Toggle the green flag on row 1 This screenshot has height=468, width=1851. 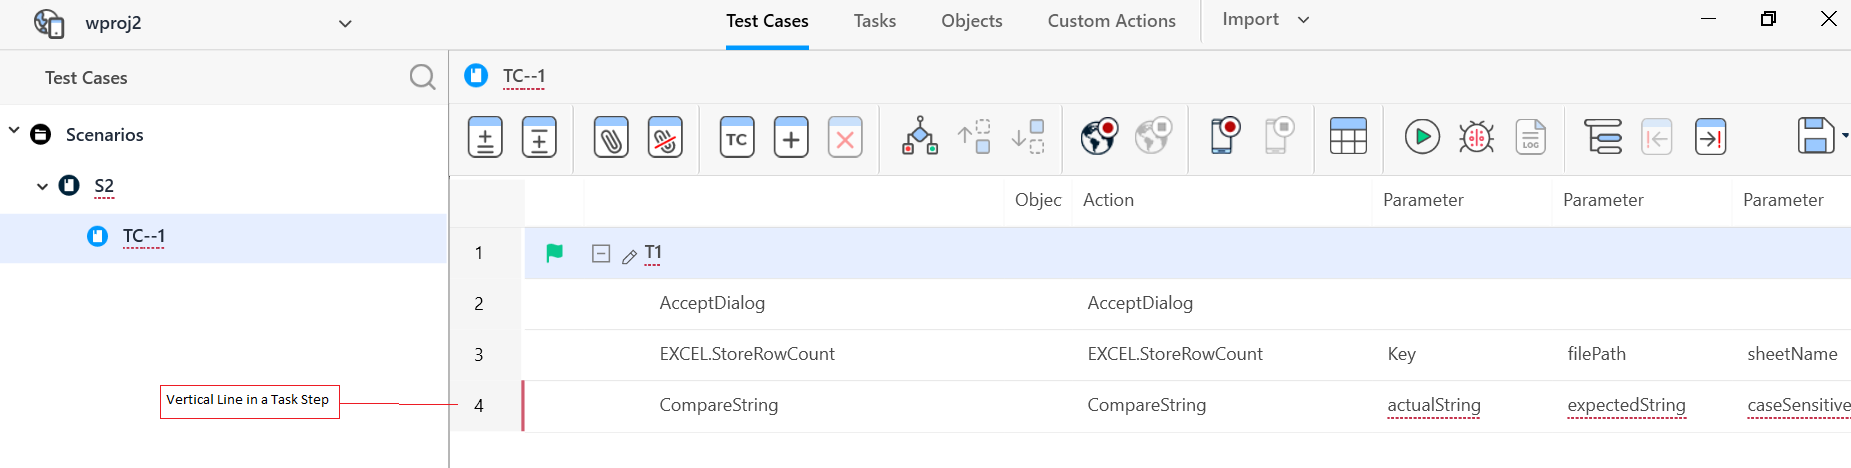[x=554, y=254]
